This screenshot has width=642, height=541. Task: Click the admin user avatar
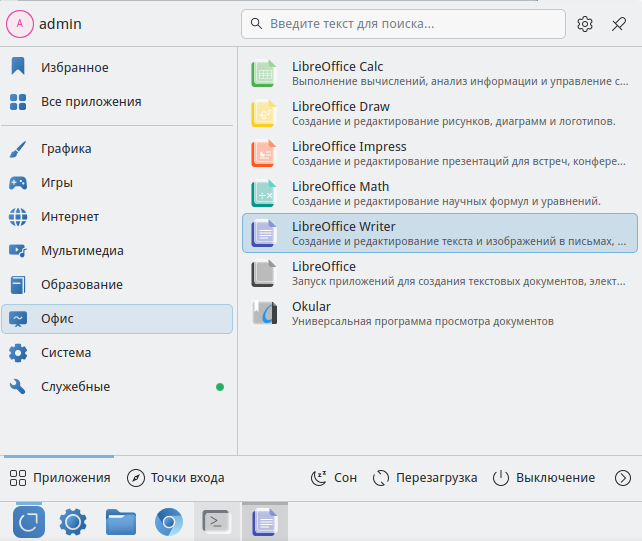point(20,24)
